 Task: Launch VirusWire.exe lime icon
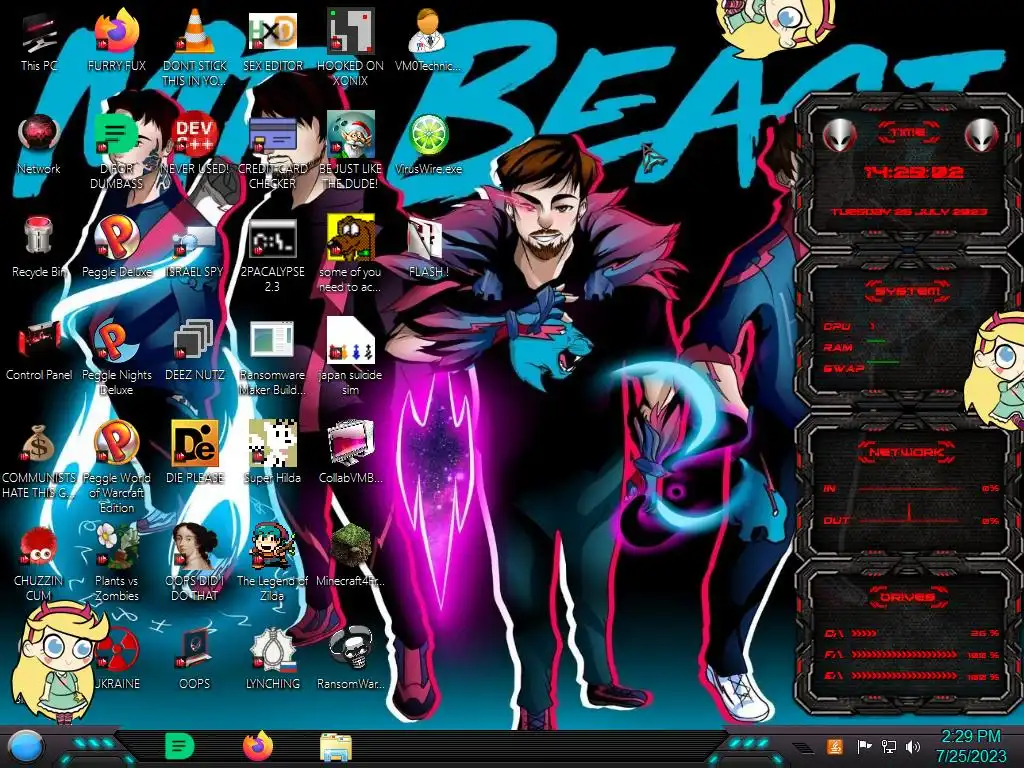tap(428, 145)
